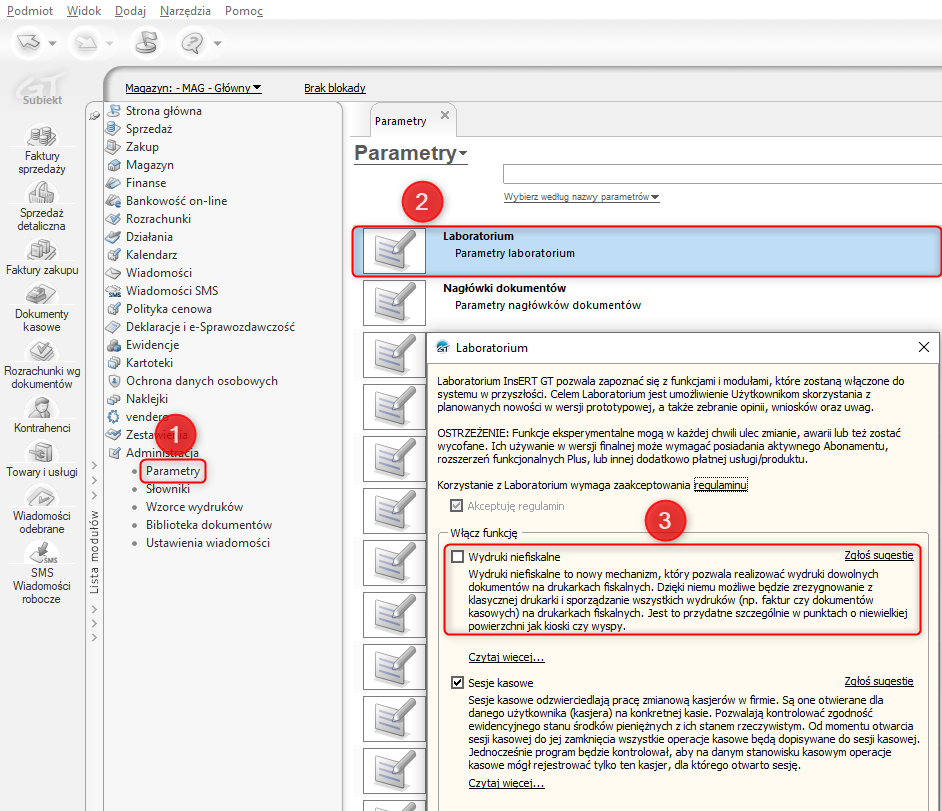
Task: Open the Faktury sprzedaży sidebar shortcut
Action: pyautogui.click(x=41, y=150)
